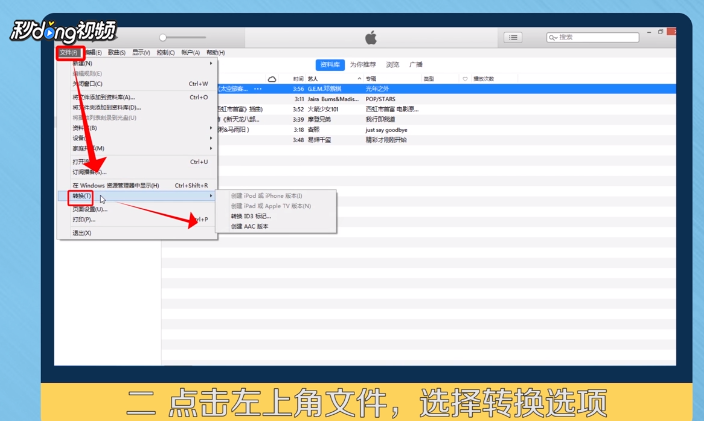Choose the 退出(X) menu item

click(x=137, y=233)
